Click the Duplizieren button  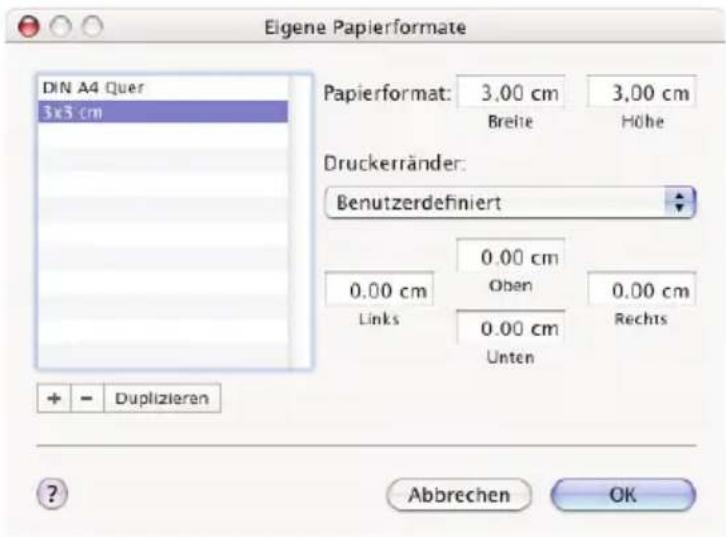coord(162,398)
